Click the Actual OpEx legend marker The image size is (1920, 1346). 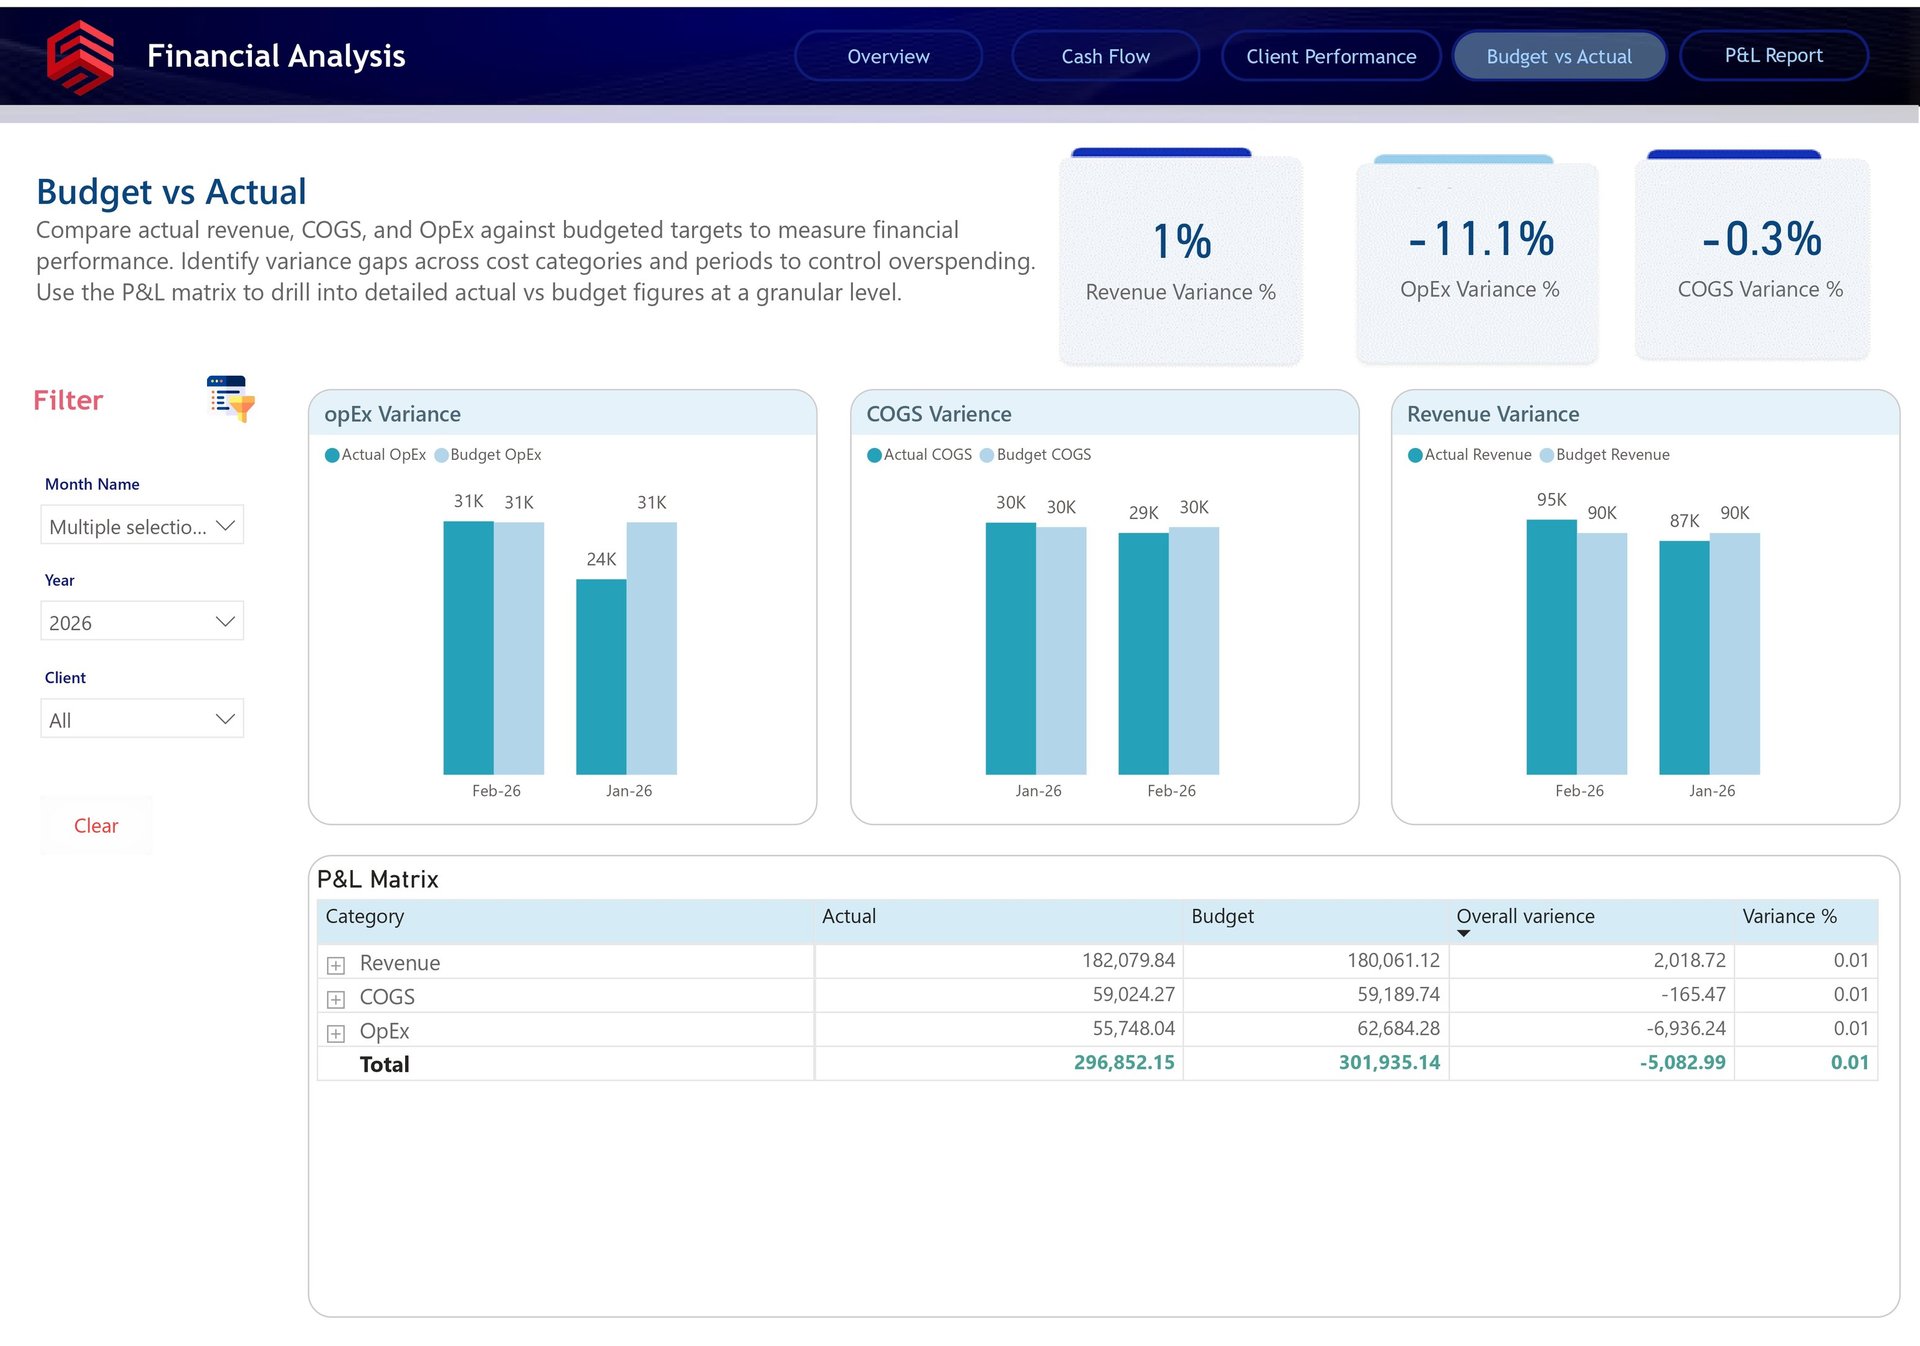pos(332,455)
